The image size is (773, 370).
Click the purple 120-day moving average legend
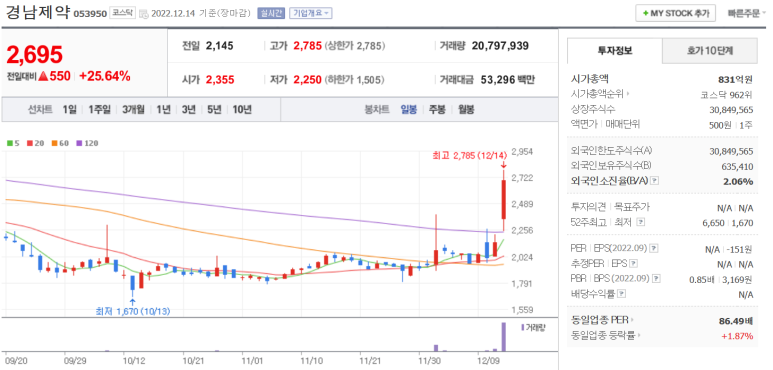pos(87,143)
